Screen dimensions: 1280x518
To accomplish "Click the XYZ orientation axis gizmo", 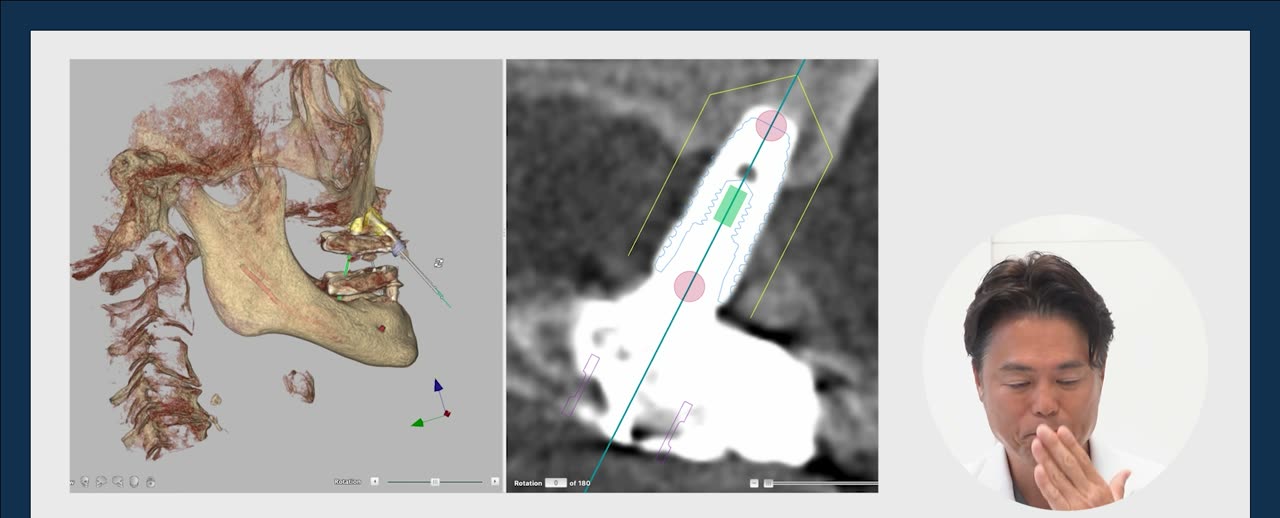I will coord(432,404).
